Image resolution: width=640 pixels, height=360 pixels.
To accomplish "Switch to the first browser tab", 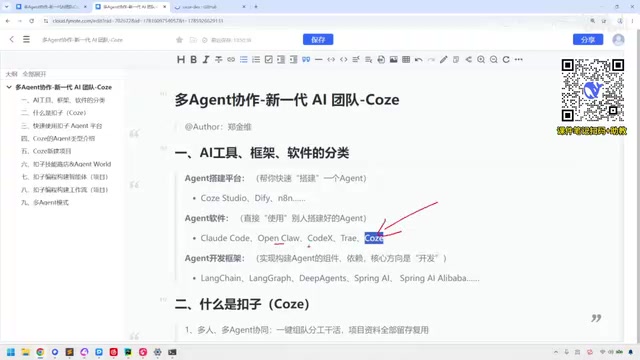I will (x=51, y=7).
